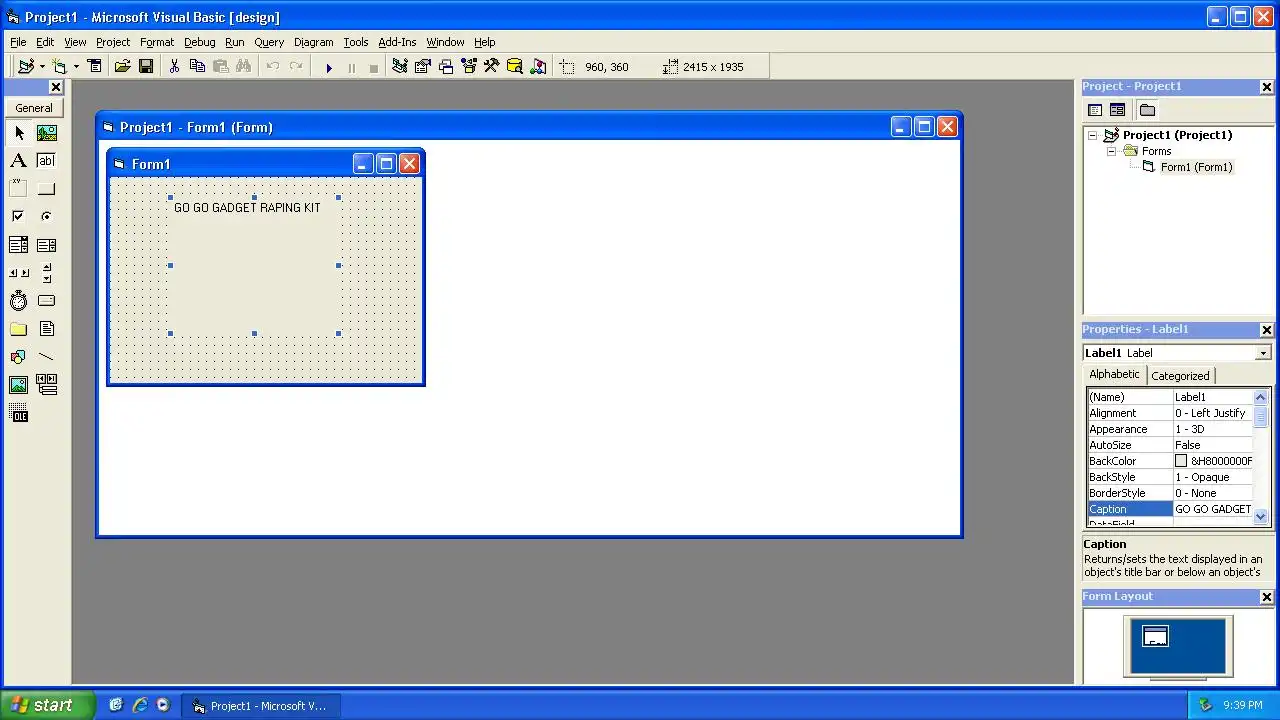Select the horizontal scroll bar tool

[19, 273]
